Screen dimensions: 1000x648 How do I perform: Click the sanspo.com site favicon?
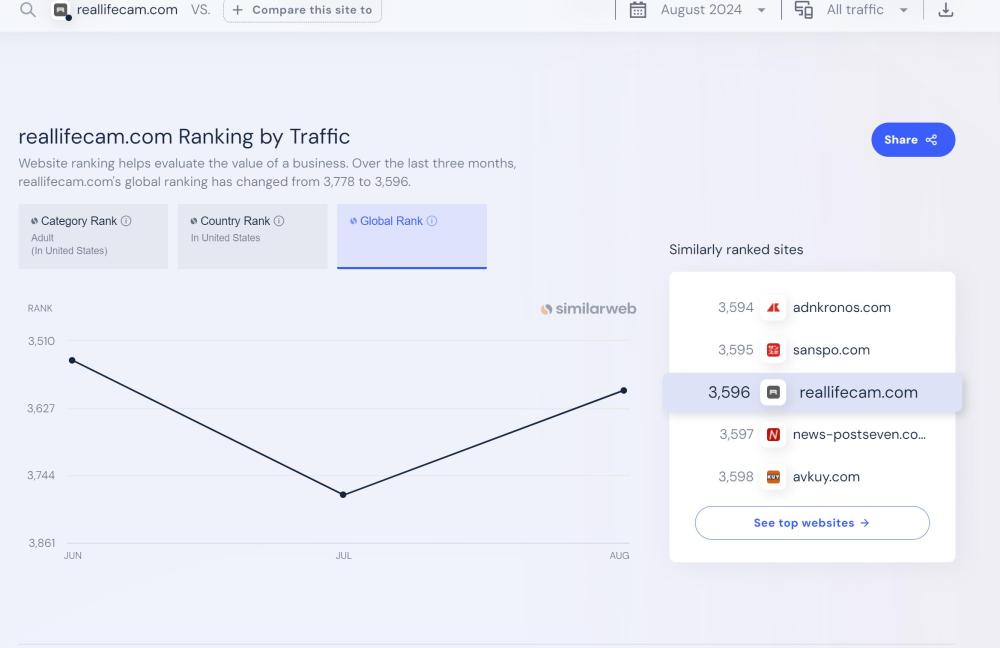point(773,350)
